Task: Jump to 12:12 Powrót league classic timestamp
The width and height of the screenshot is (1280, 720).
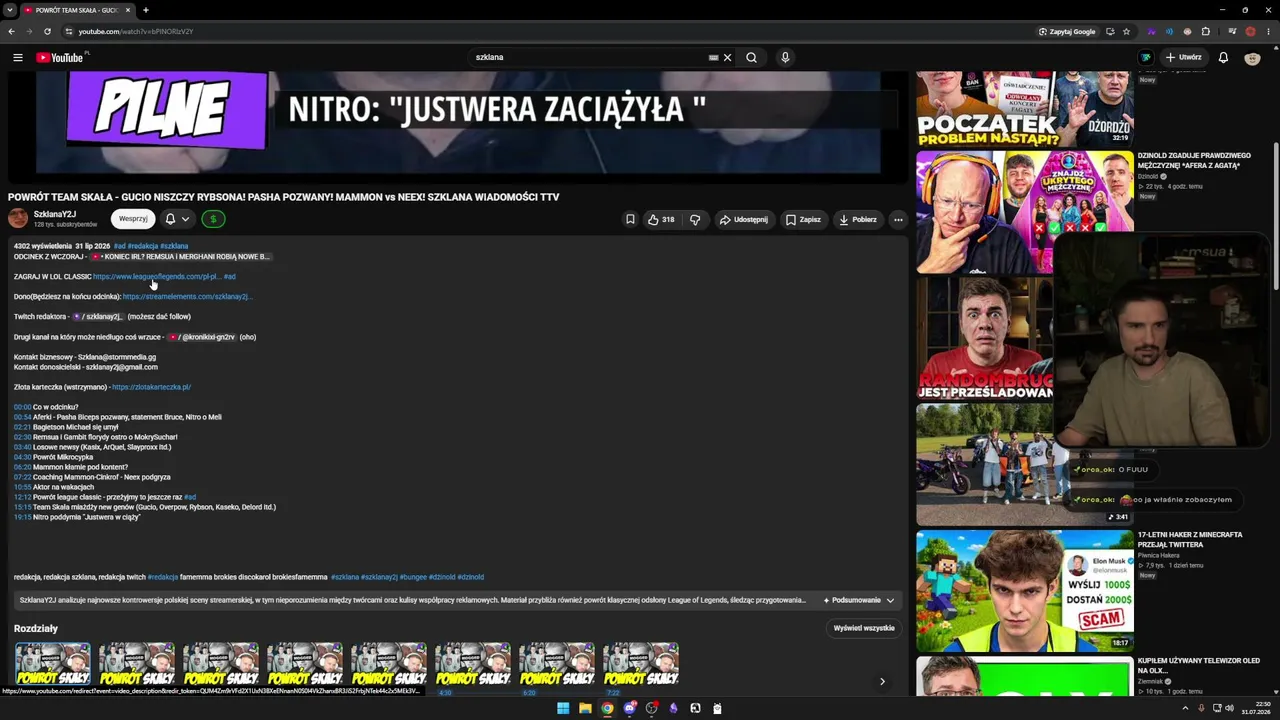Action: tap(22, 497)
